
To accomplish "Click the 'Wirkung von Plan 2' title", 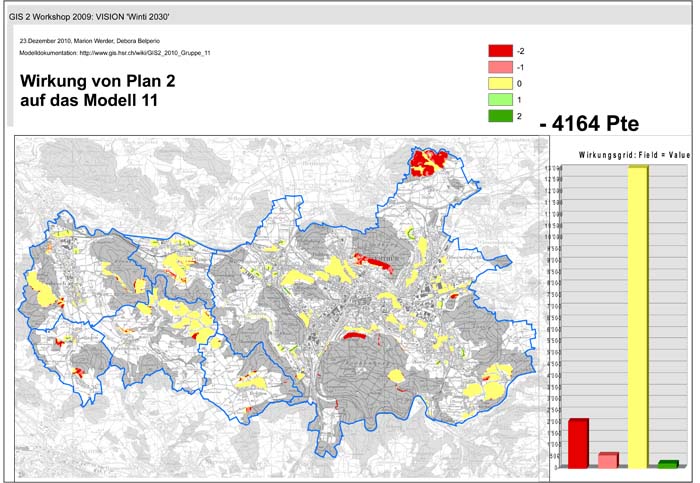I will 100,81.
